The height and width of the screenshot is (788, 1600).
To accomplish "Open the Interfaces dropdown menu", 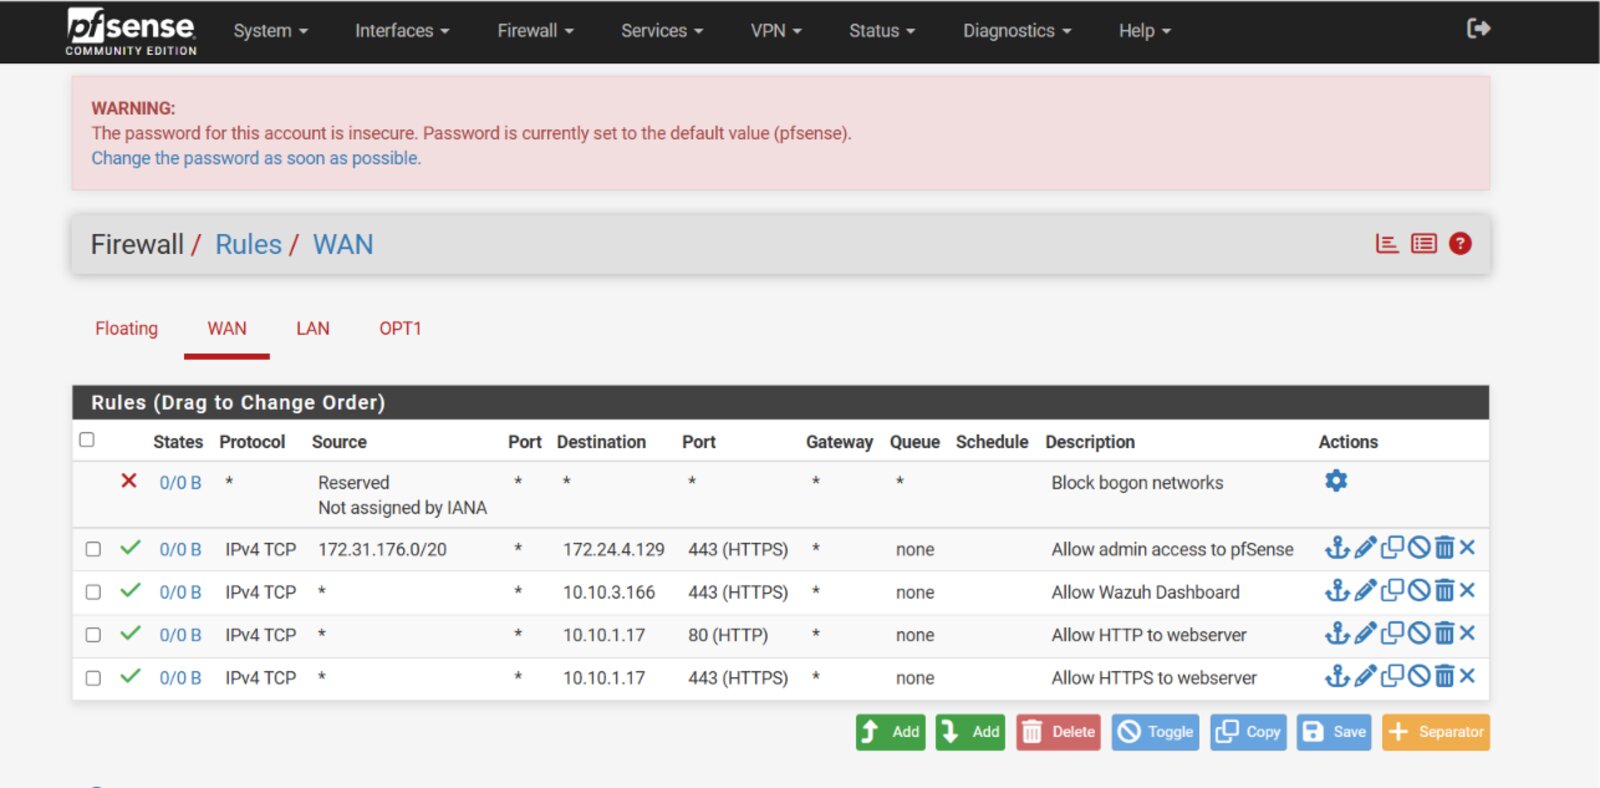I will coord(402,31).
